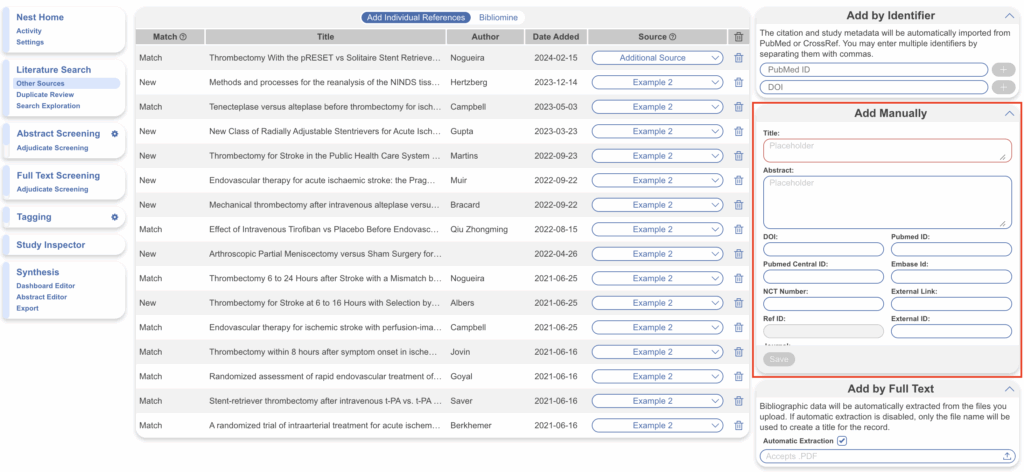Open Duplicate Review in sidebar
This screenshot has width=1024, height=472.
[44, 95]
